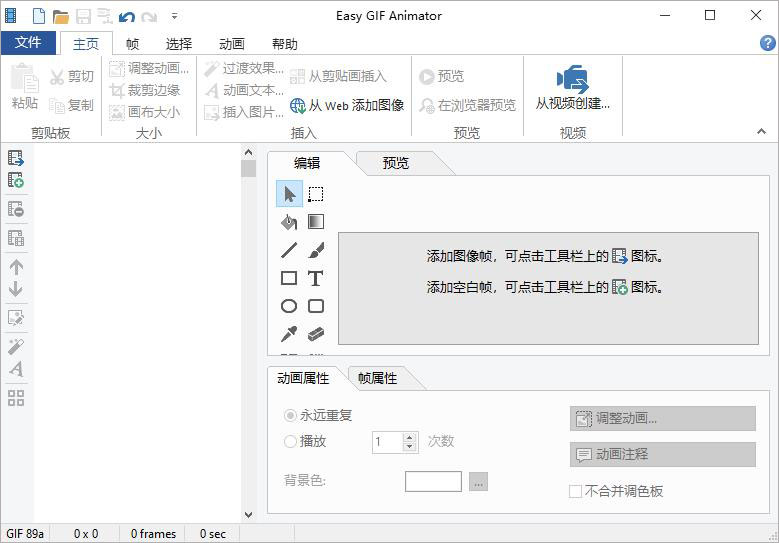Switch to the 帮助 ribbon tab
The height and width of the screenshot is (543, 779).
(x=285, y=44)
